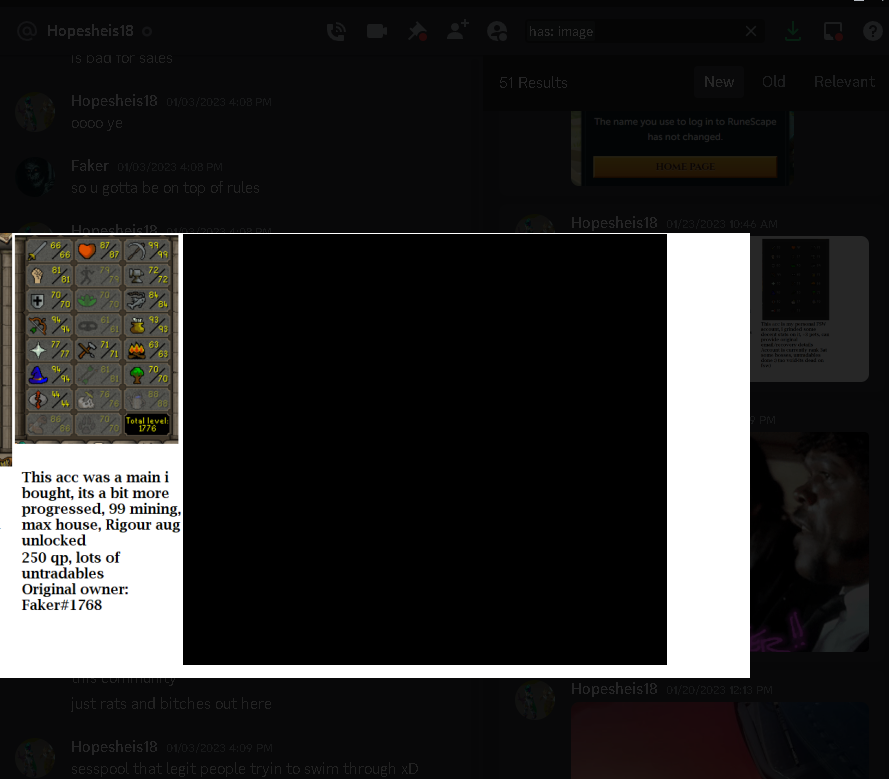
Task: Click the green download update arrow icon
Action: pos(793,31)
